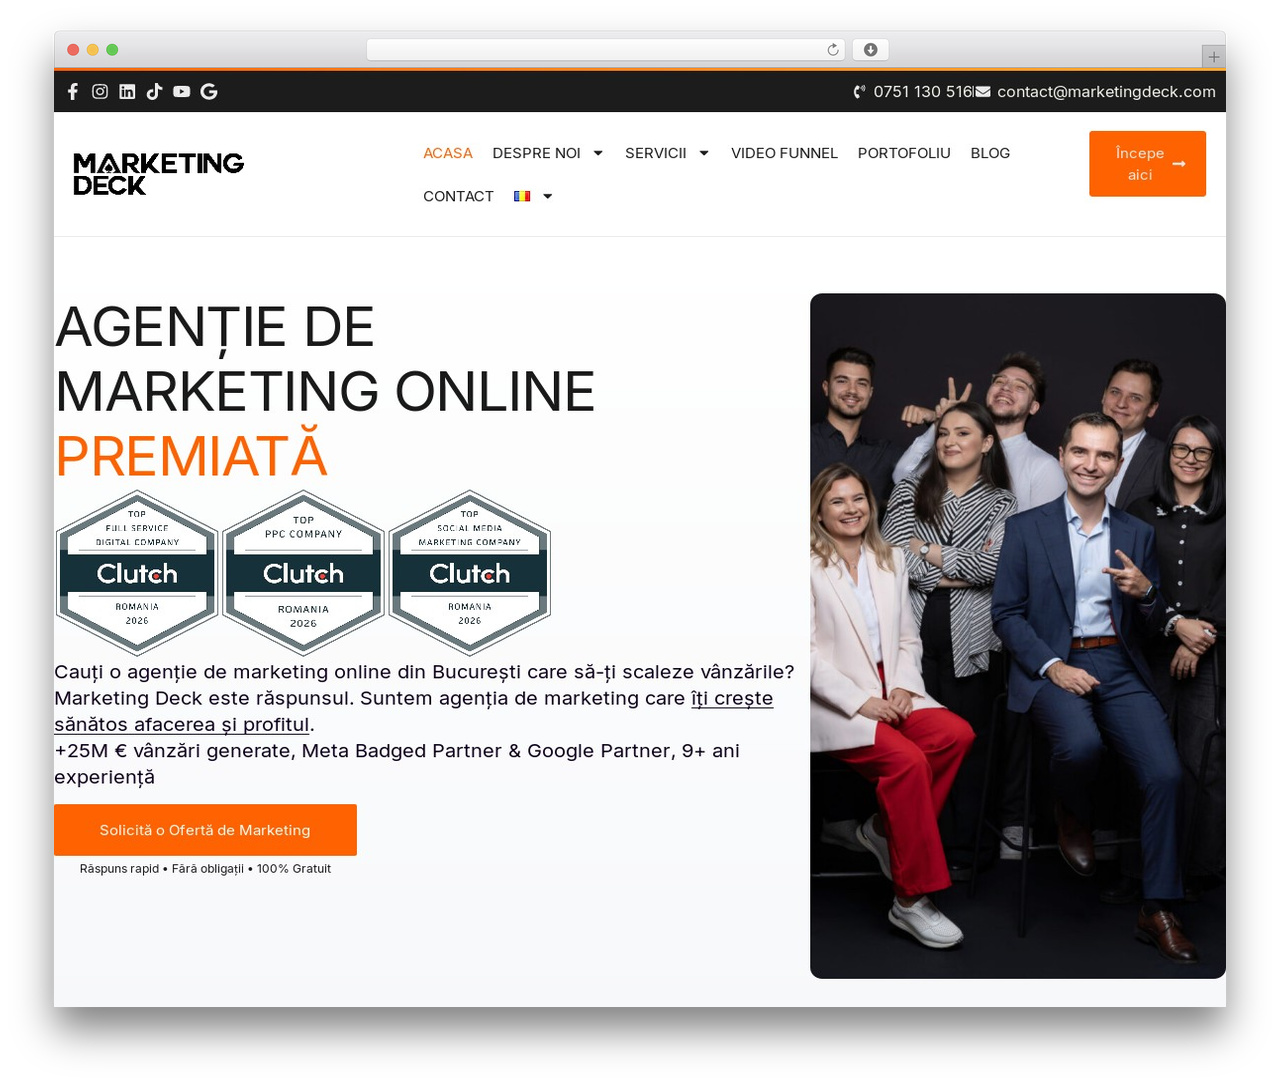Click Solicită o Ofertă de Marketing button
This screenshot has height=1084, width=1280.
pos(205,830)
